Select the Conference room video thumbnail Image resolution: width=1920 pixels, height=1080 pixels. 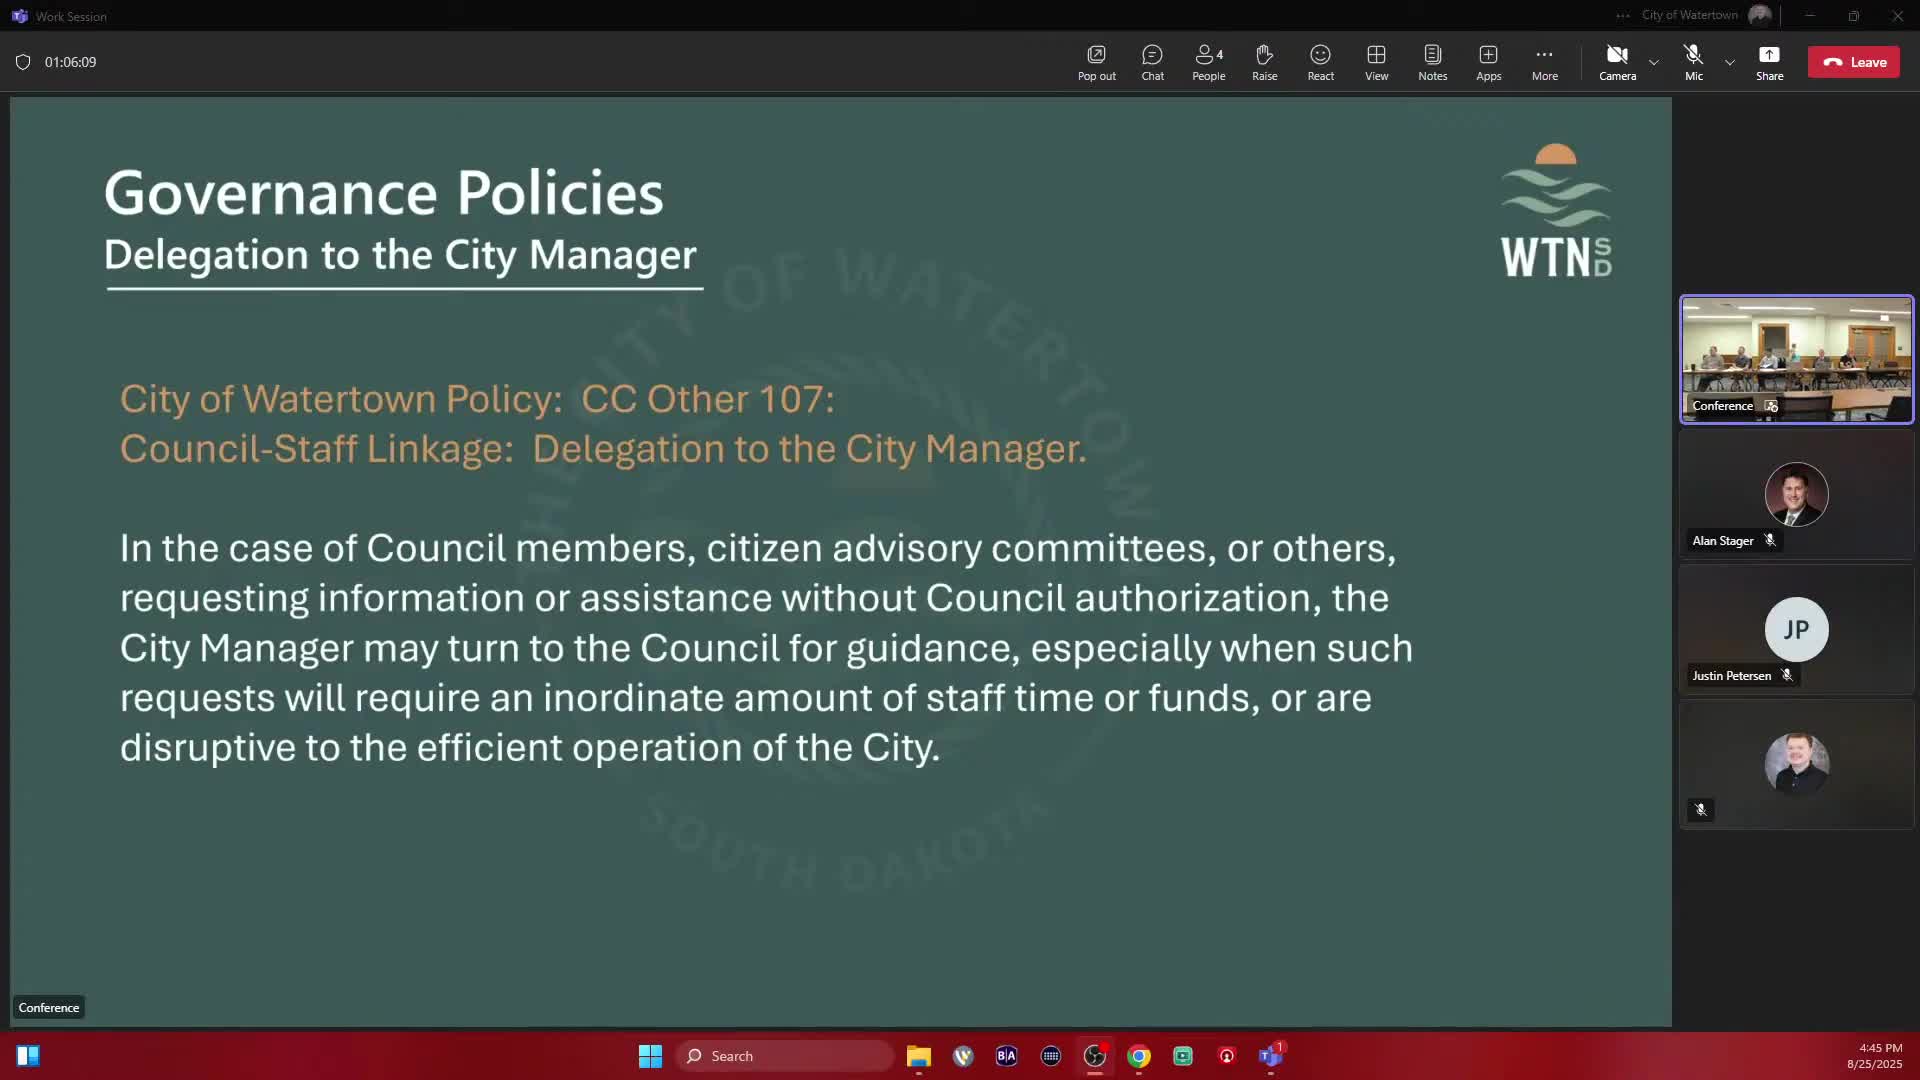tap(1796, 359)
